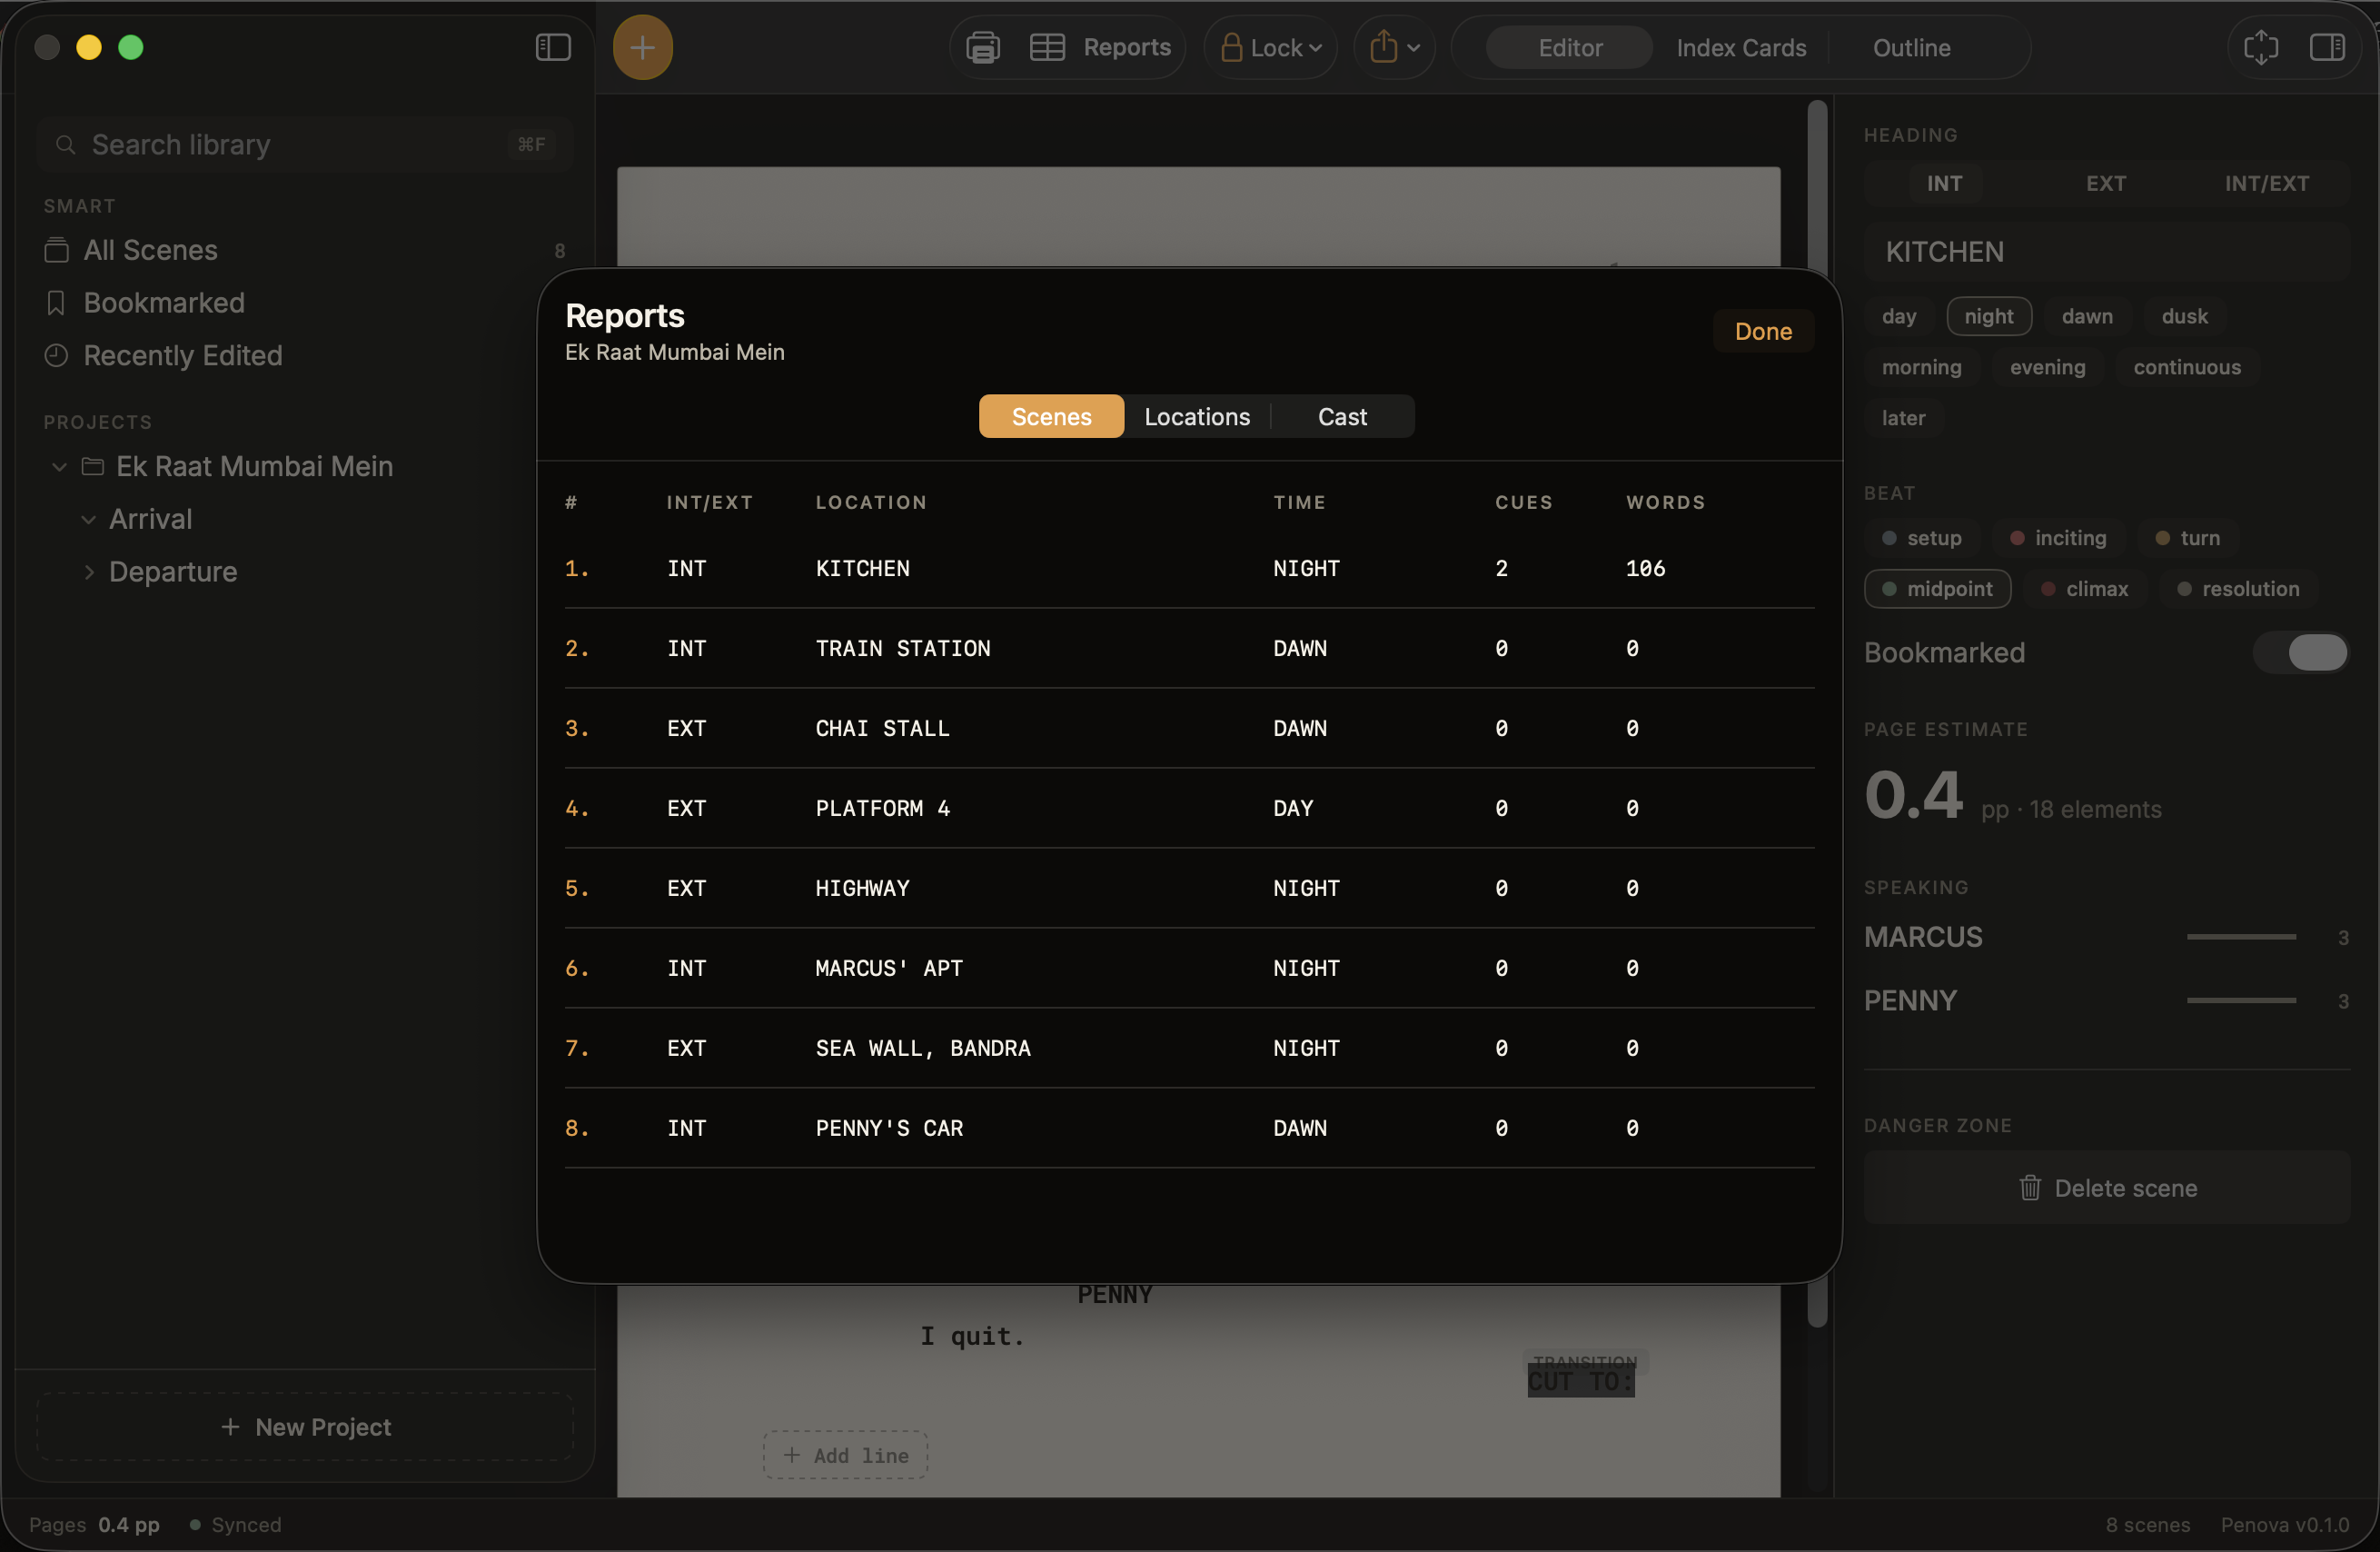Image resolution: width=2380 pixels, height=1552 pixels.
Task: Click the plus icon on New Project
Action: pos(230,1427)
